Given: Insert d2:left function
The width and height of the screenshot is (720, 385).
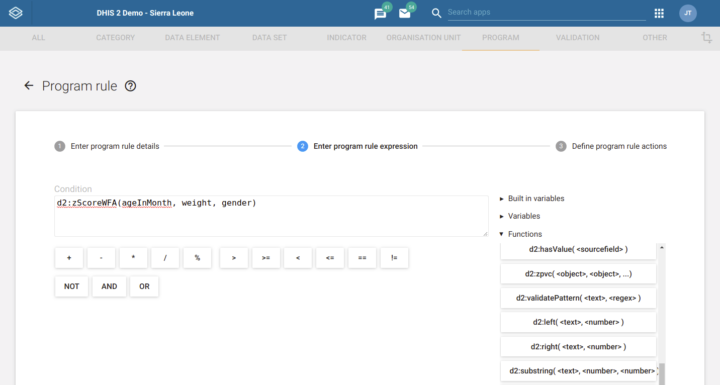Looking at the screenshot, I should coord(578,322).
